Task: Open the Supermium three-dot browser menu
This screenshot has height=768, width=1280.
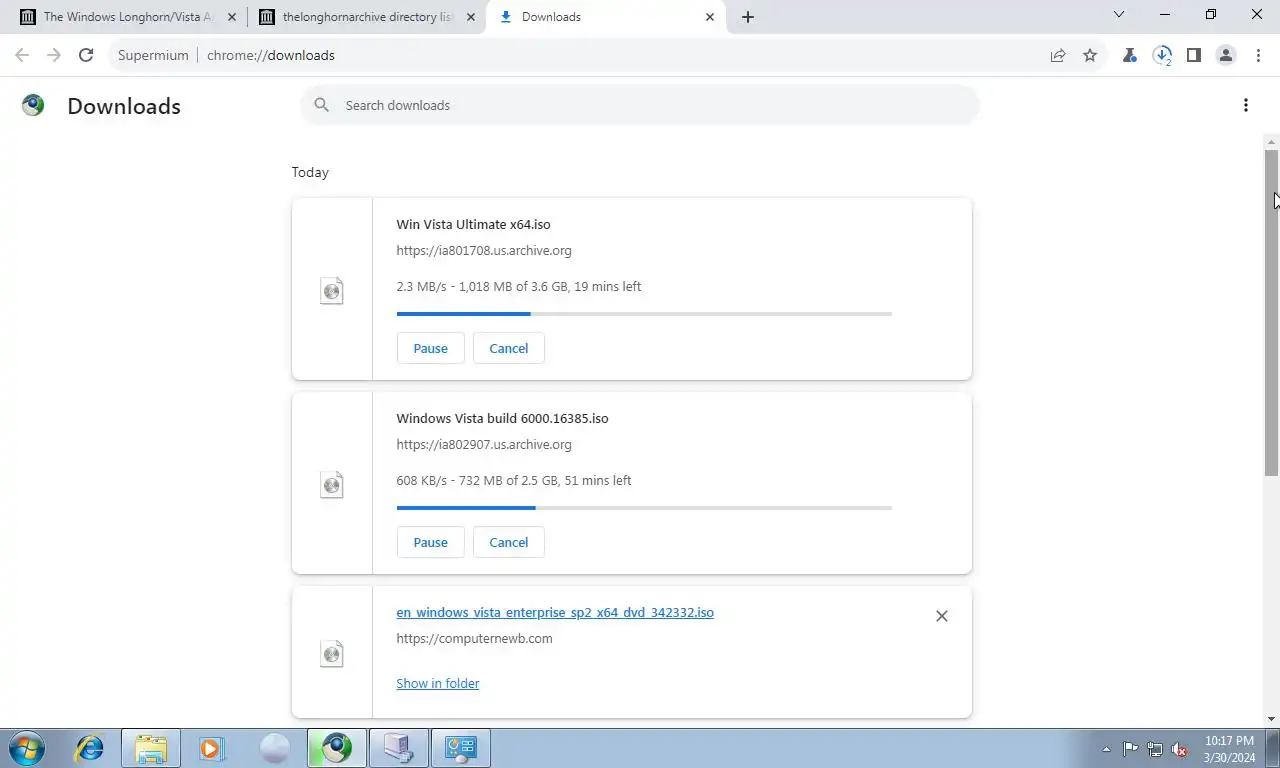Action: [x=1258, y=55]
